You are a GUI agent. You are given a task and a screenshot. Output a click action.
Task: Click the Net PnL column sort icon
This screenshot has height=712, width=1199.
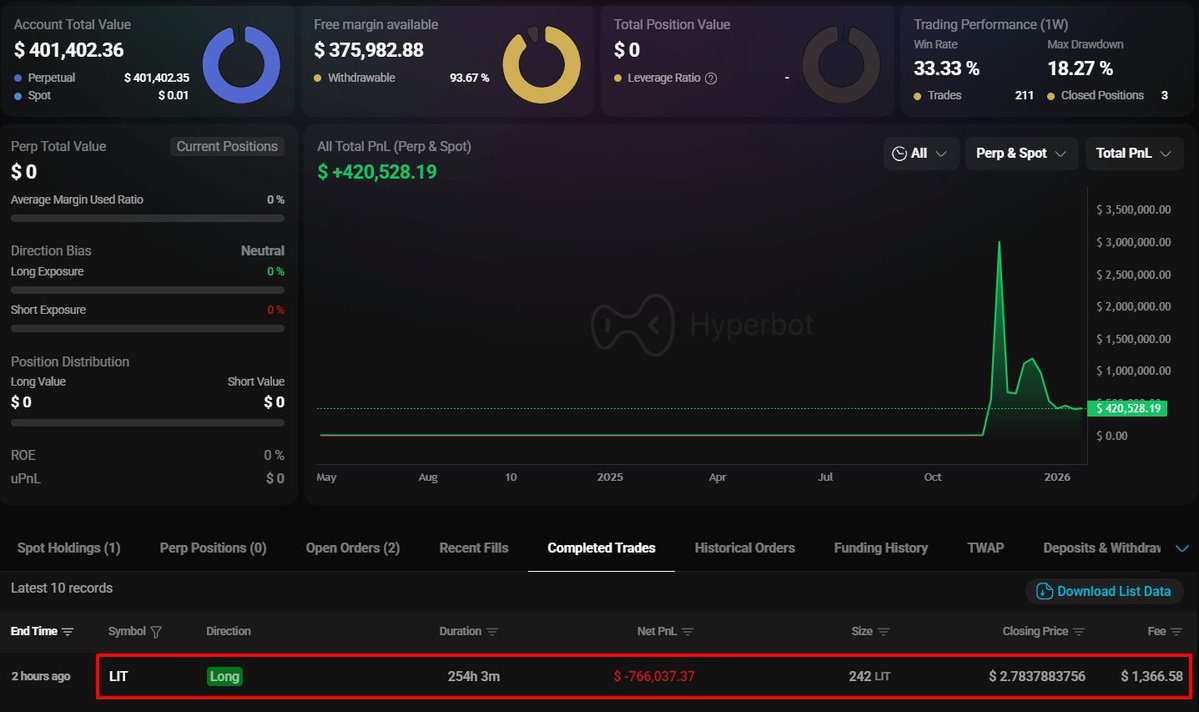pos(687,632)
